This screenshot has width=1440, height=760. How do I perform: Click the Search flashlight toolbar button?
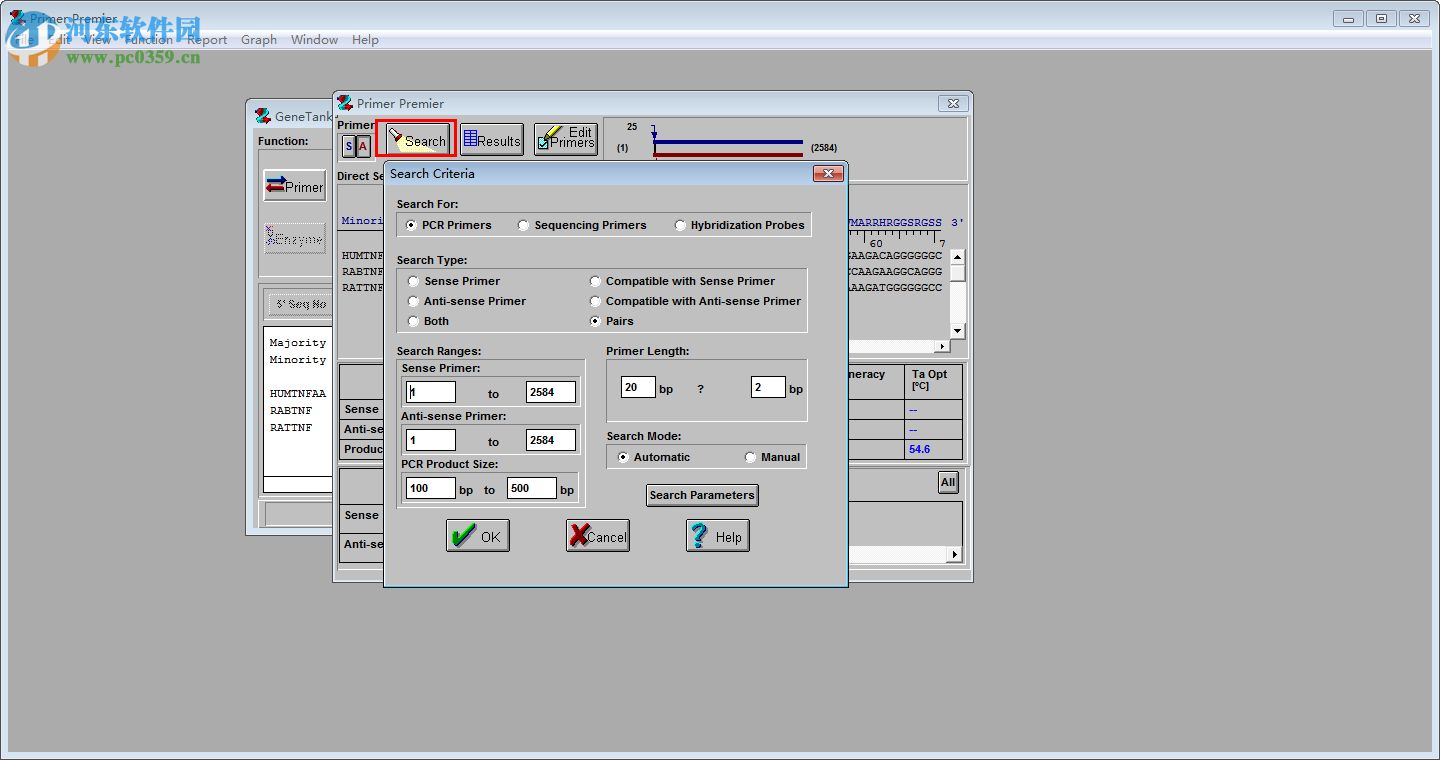(417, 140)
